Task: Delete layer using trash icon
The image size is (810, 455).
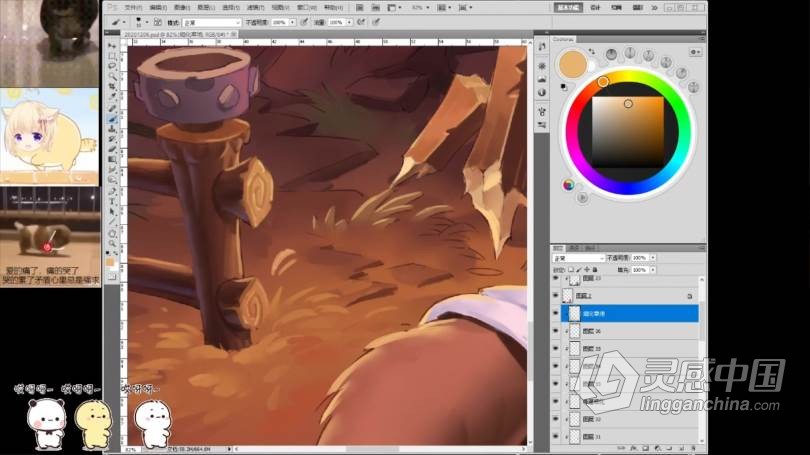Action: [693, 448]
